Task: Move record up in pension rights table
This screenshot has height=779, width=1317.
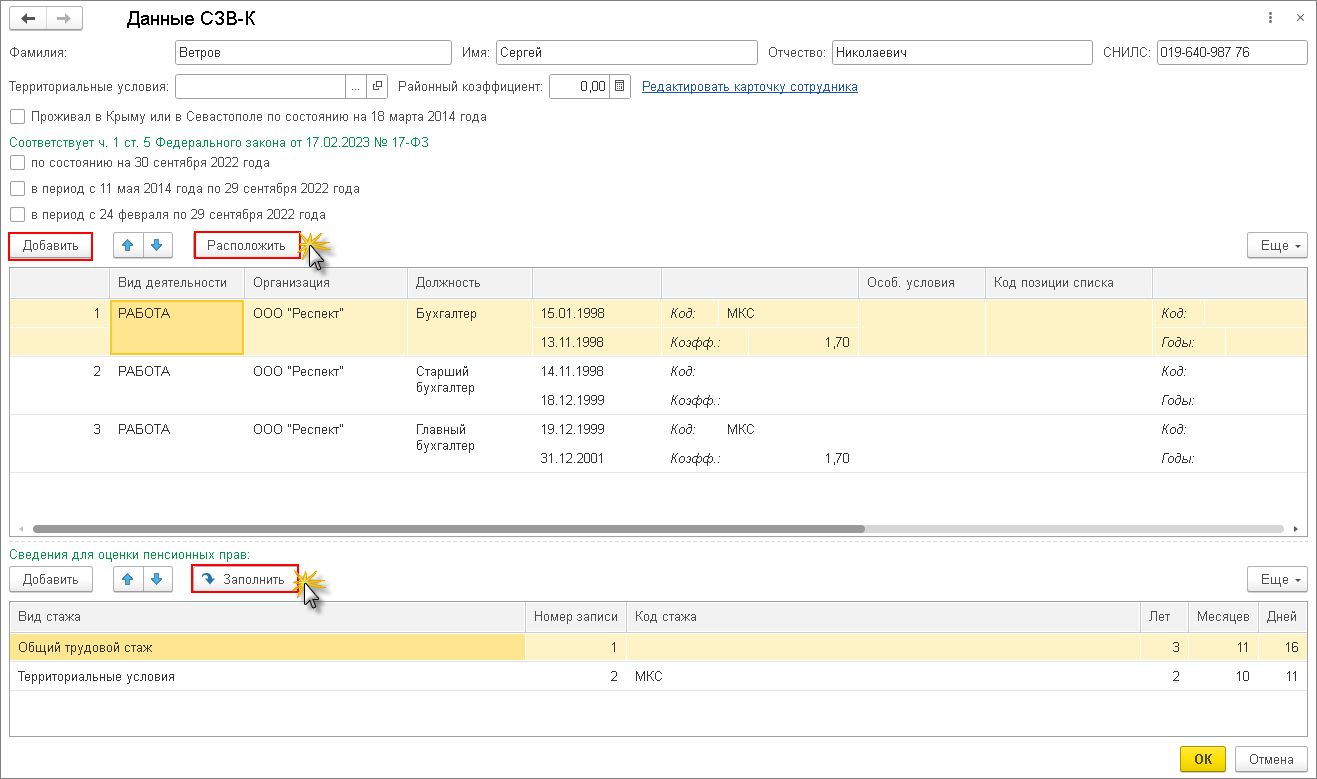Action: pyautogui.click(x=127, y=579)
